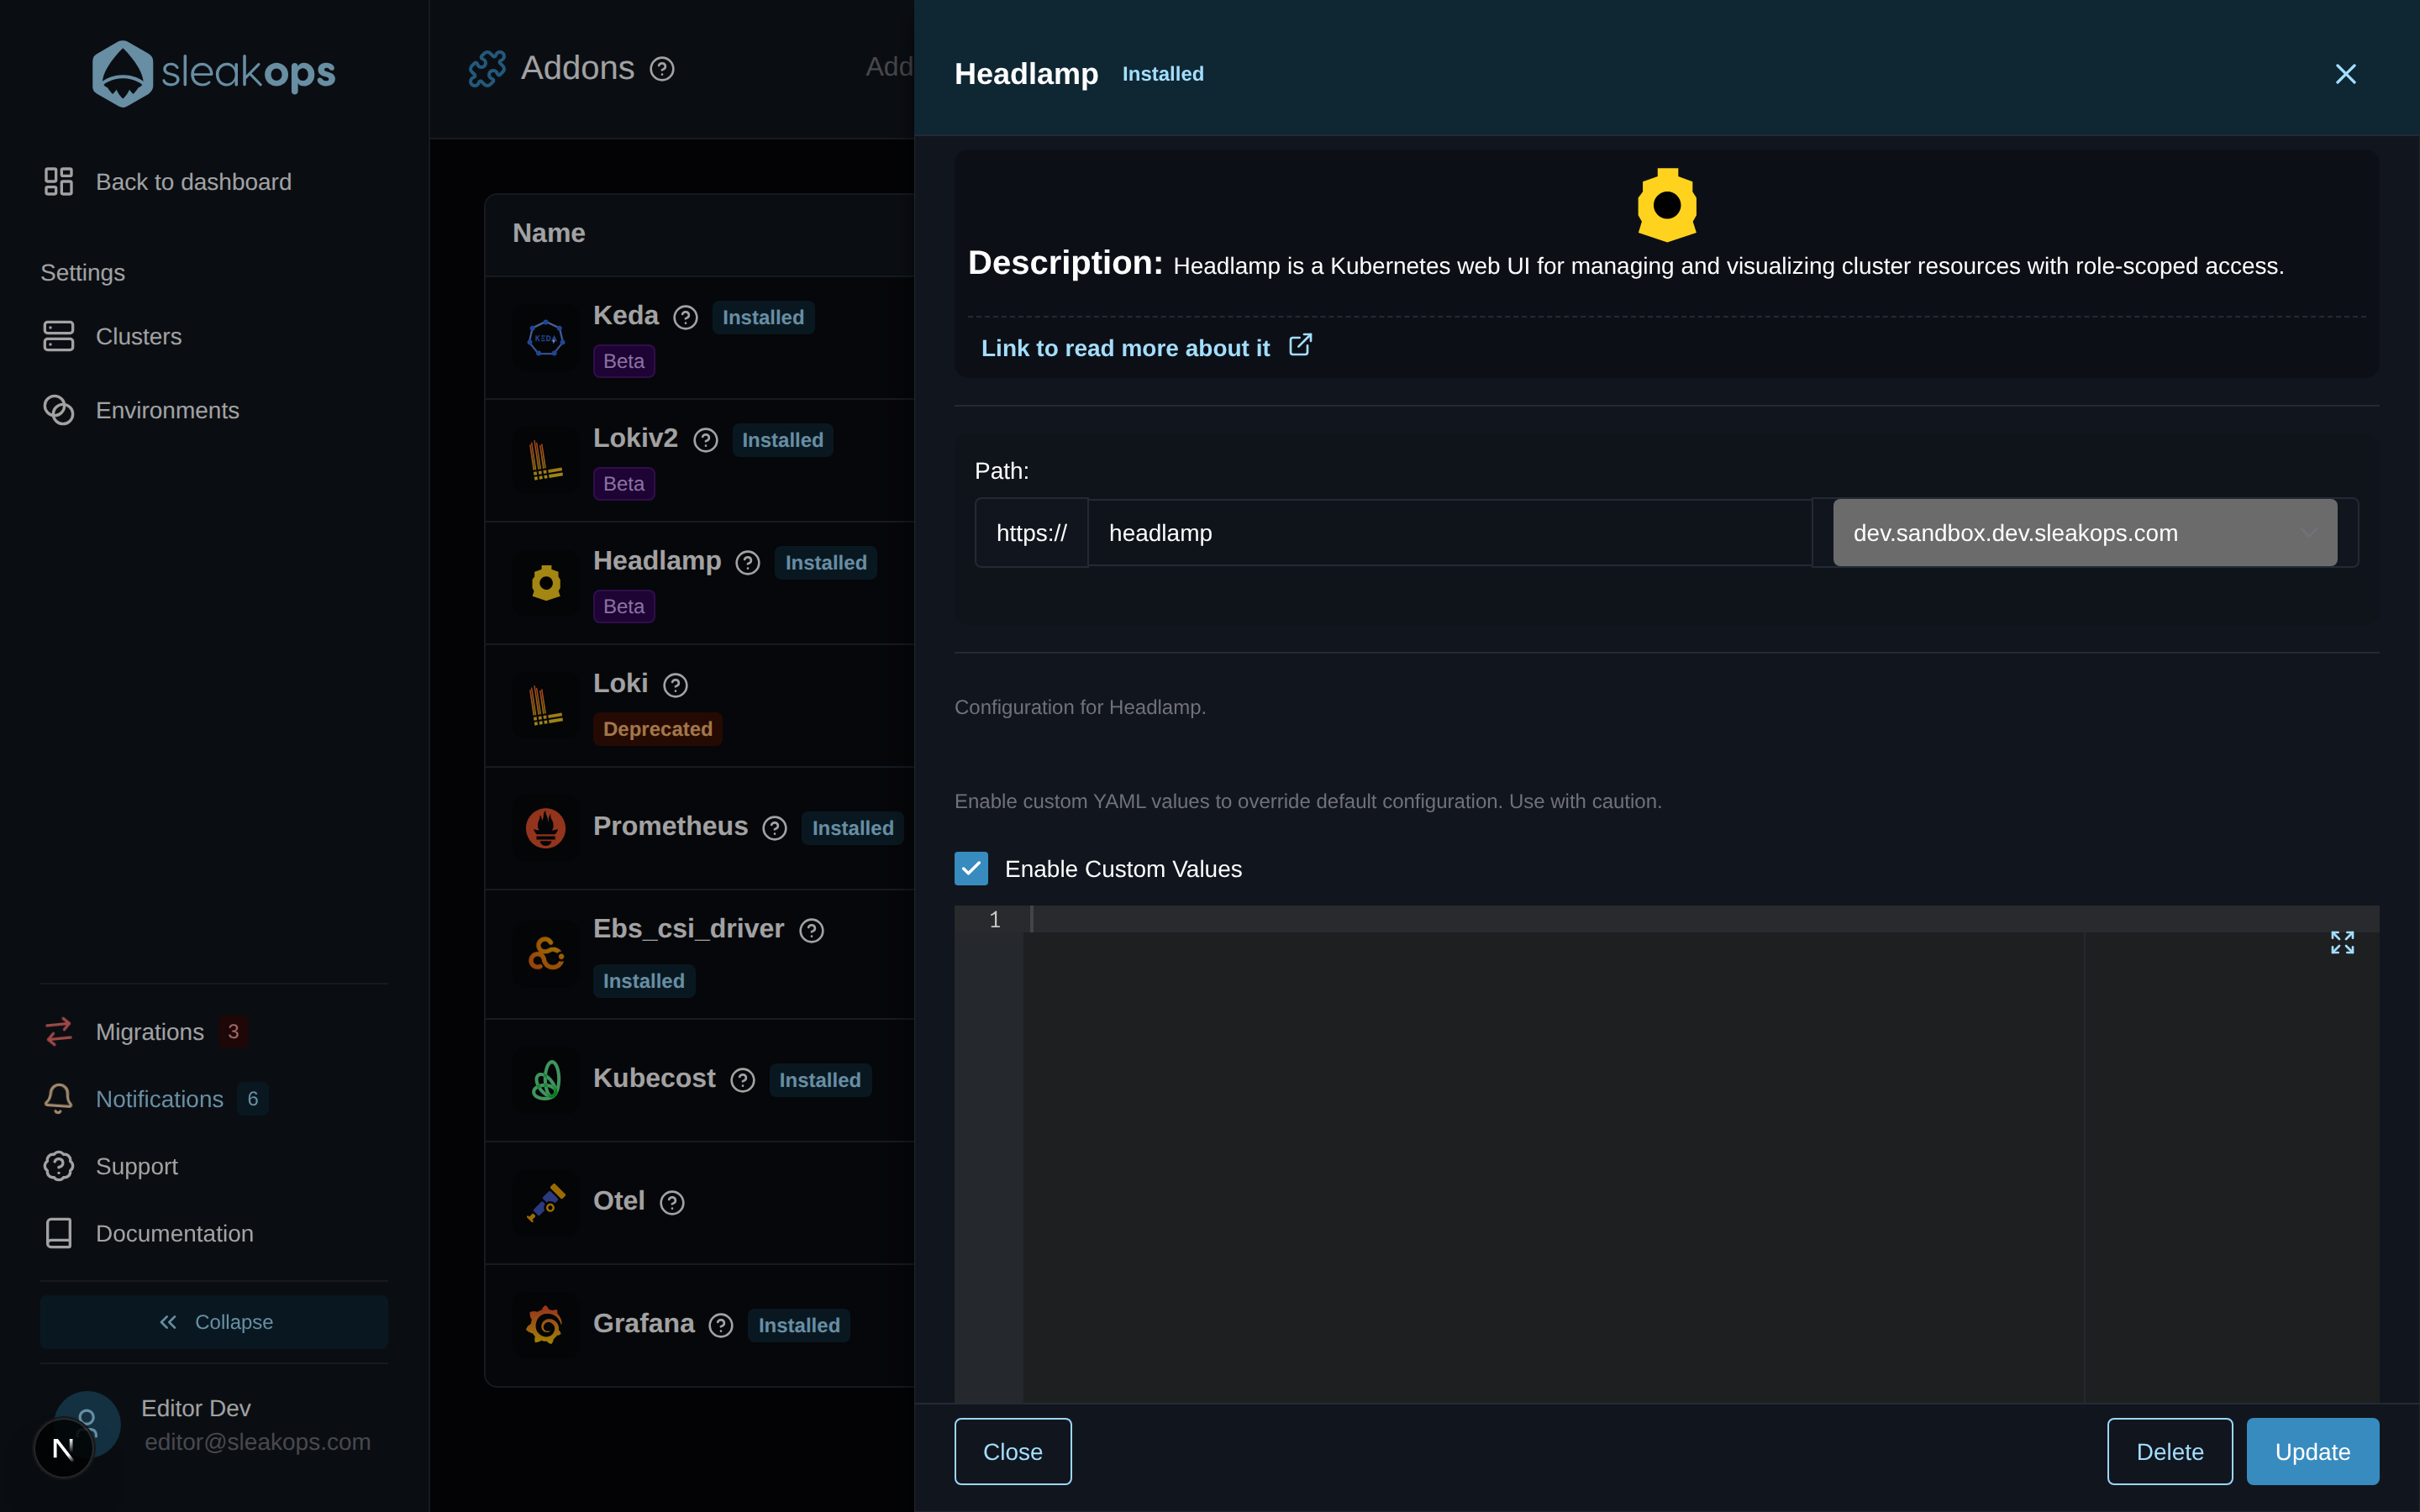2420x1512 pixels.
Task: Click the N badge at bottom left
Action: 63,1448
